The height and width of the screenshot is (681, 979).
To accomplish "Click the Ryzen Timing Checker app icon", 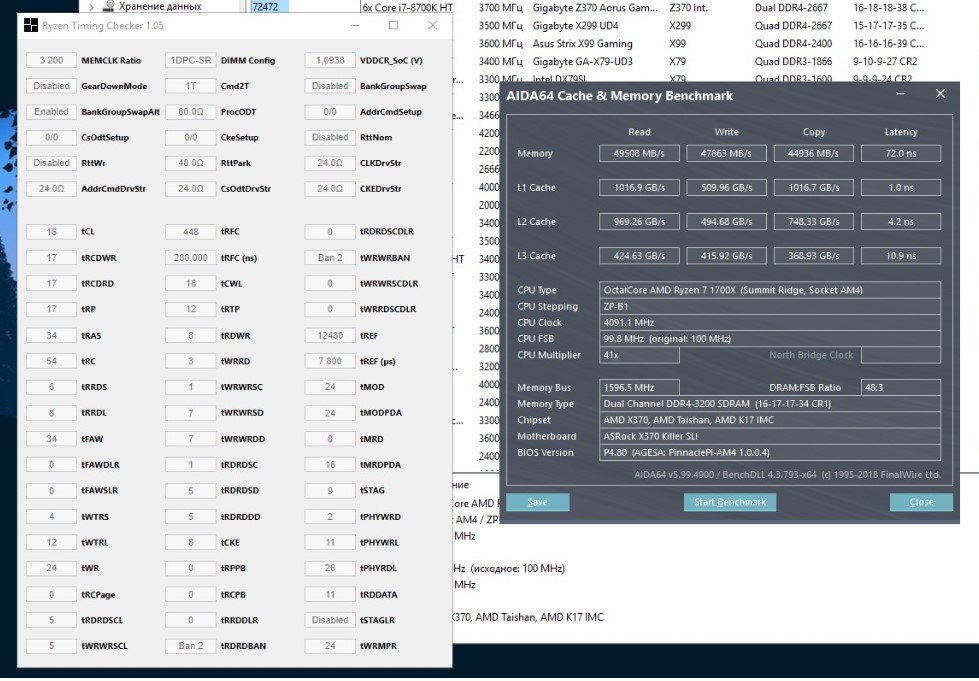I will coord(30,26).
